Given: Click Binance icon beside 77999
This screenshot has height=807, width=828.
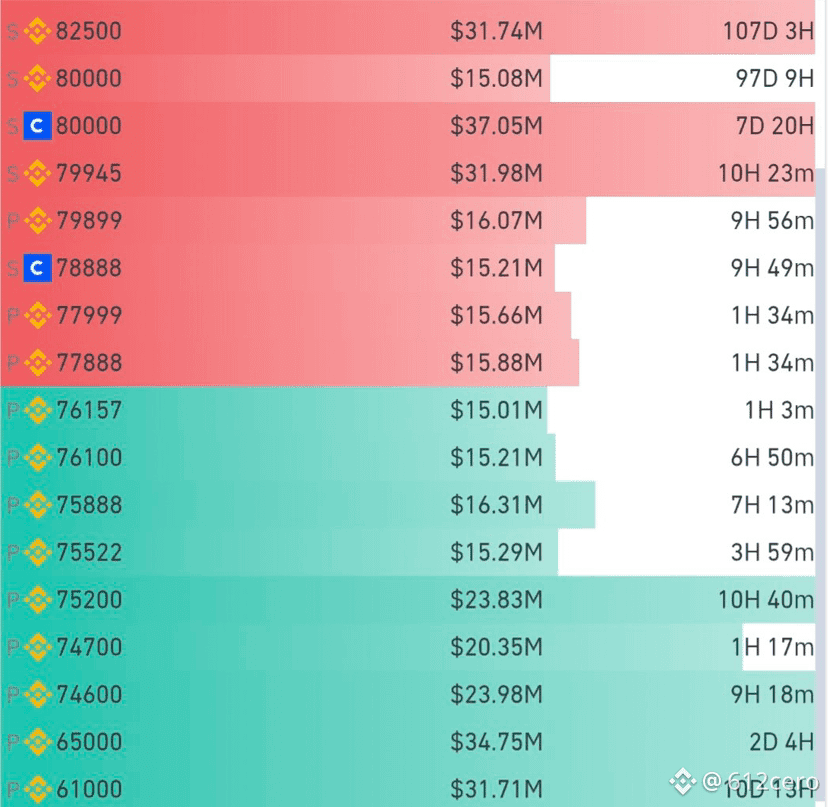Looking at the screenshot, I should pos(37,315).
